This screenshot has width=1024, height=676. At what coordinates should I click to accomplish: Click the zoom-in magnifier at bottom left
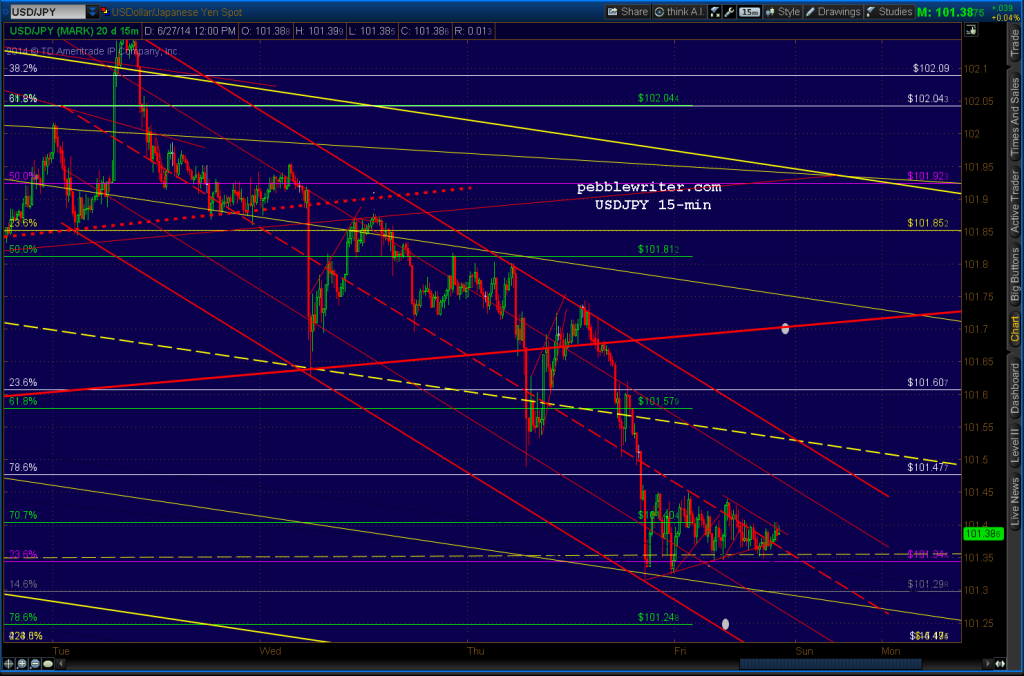point(22,663)
